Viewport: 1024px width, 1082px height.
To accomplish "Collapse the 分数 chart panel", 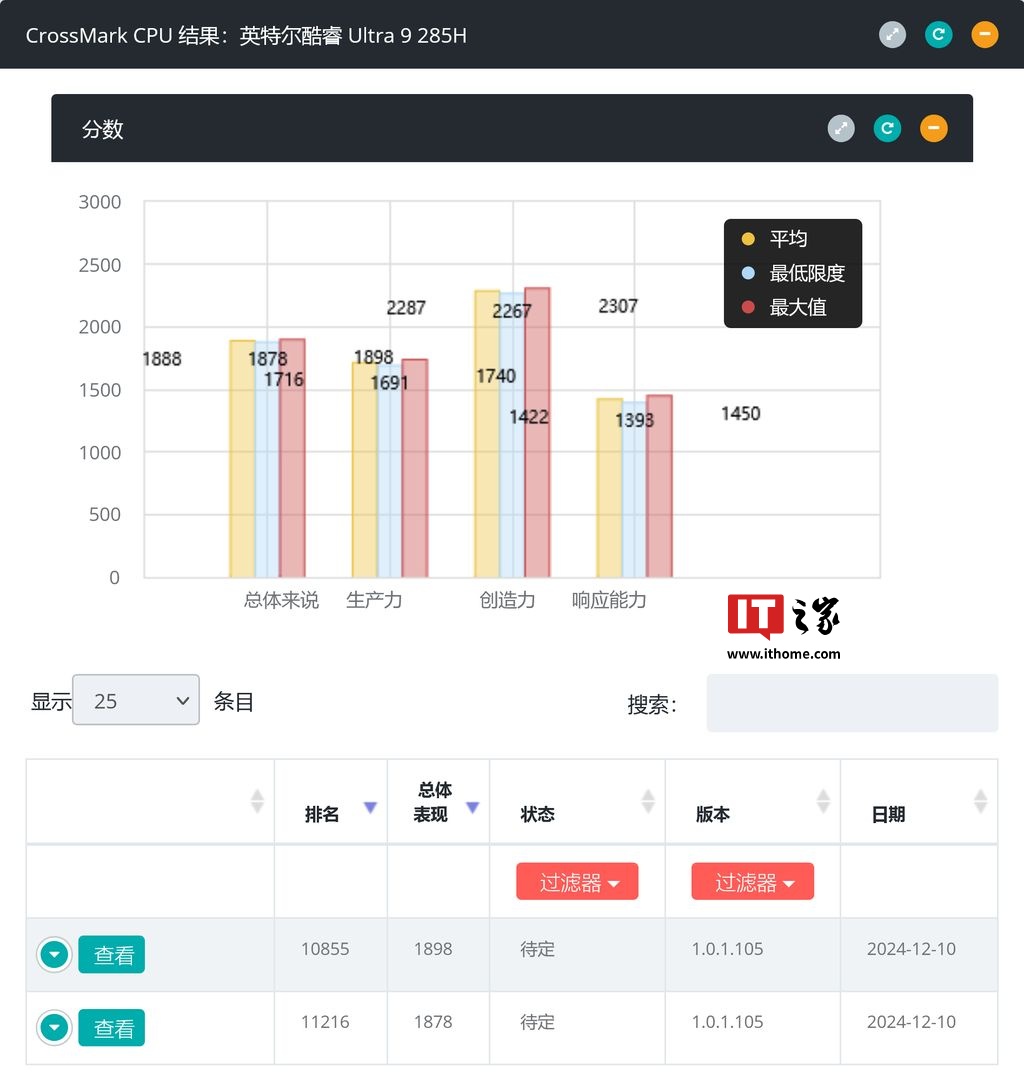I will point(933,128).
